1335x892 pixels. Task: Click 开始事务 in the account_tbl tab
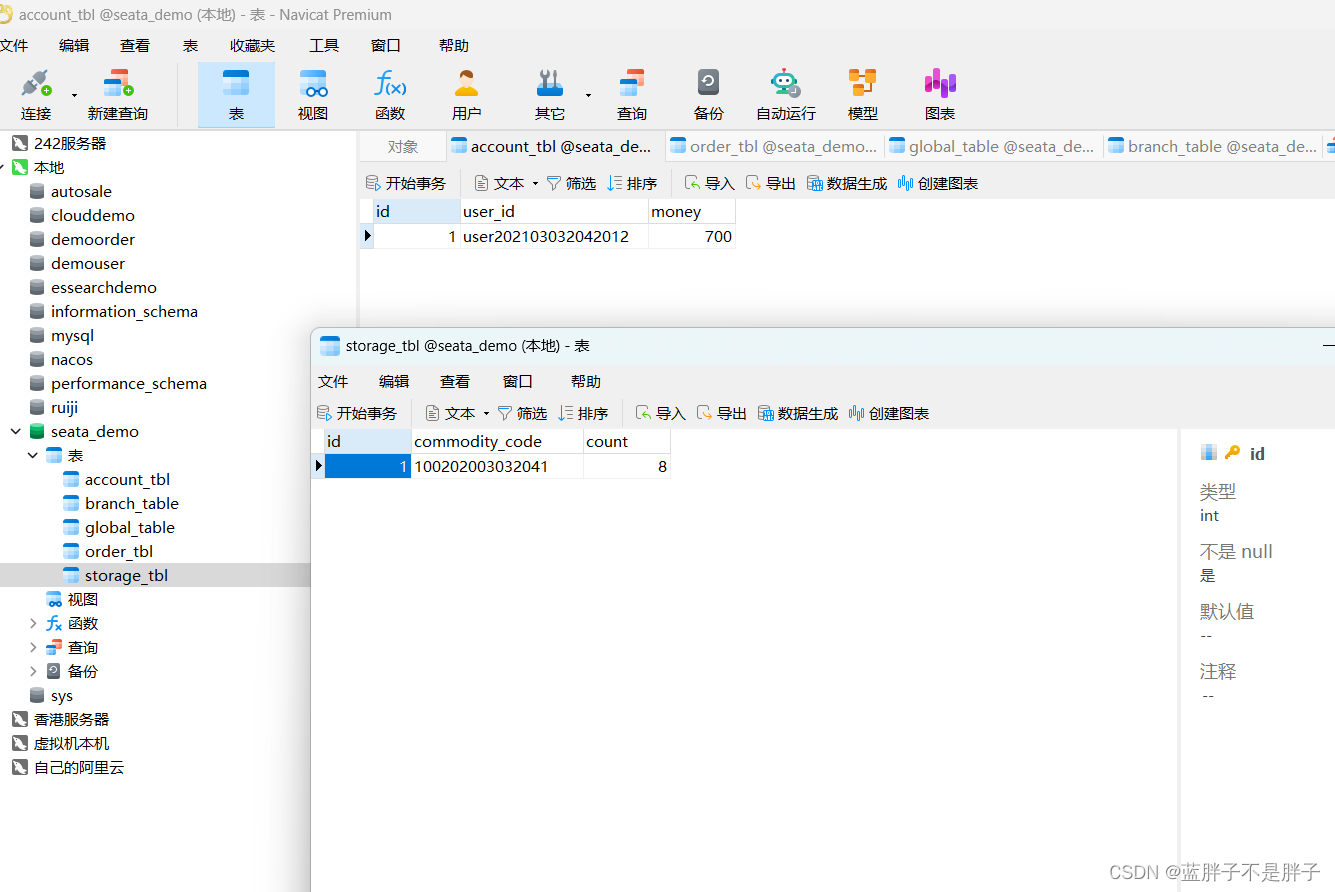coord(406,183)
